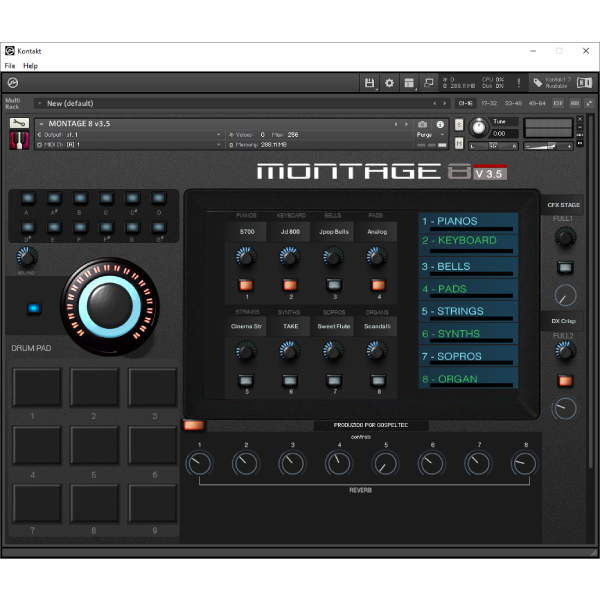Enable the Organs layer 8 button

pos(378,380)
